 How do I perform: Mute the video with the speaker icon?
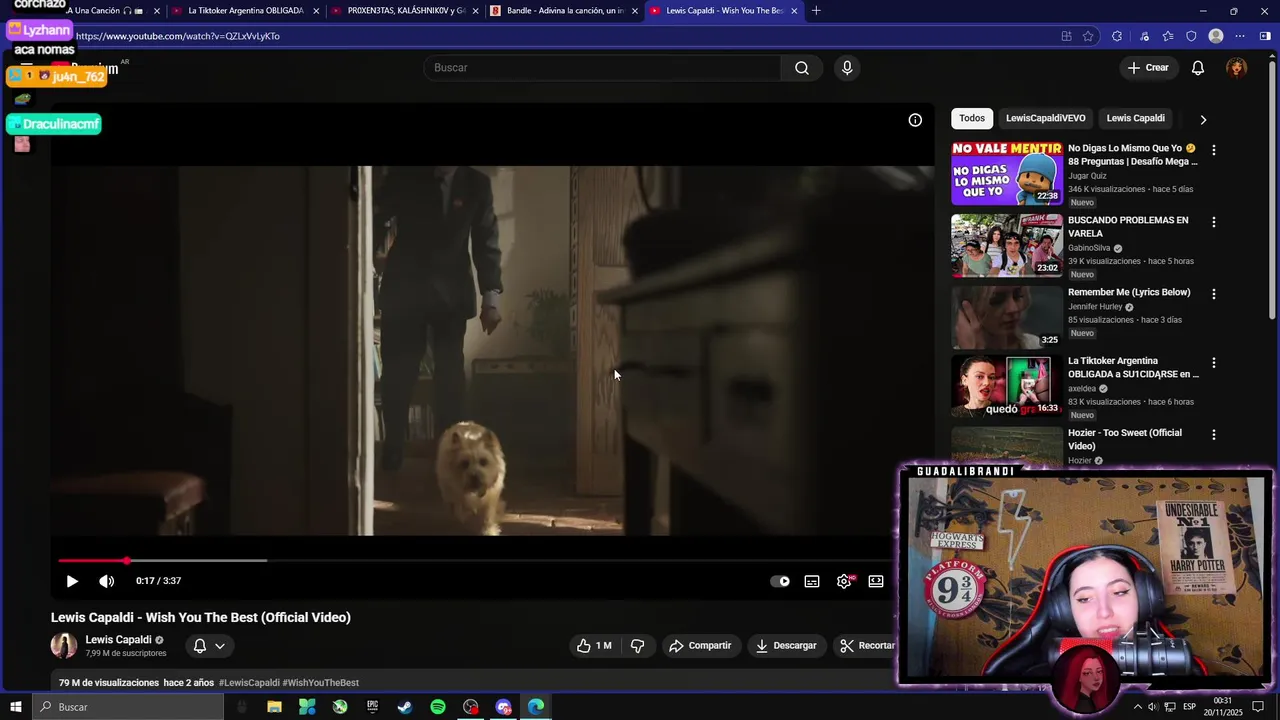click(x=106, y=581)
